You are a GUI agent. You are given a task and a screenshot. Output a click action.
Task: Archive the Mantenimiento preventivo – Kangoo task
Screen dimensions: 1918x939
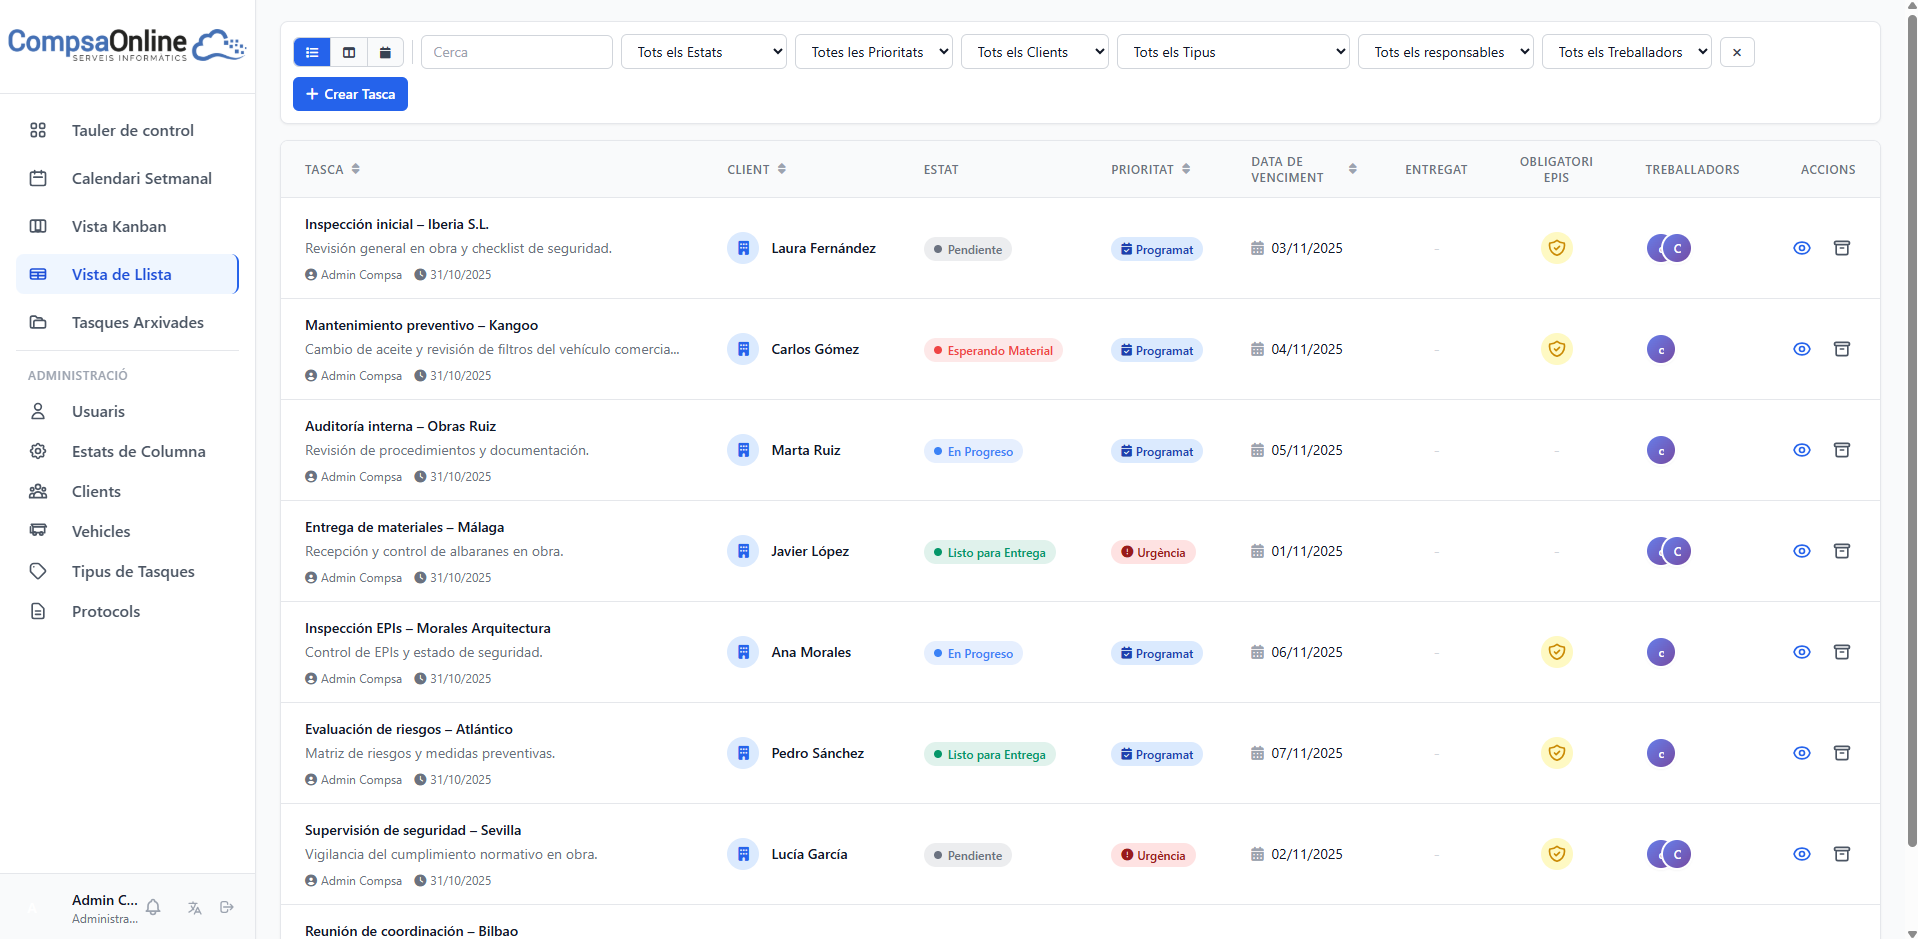(1842, 349)
